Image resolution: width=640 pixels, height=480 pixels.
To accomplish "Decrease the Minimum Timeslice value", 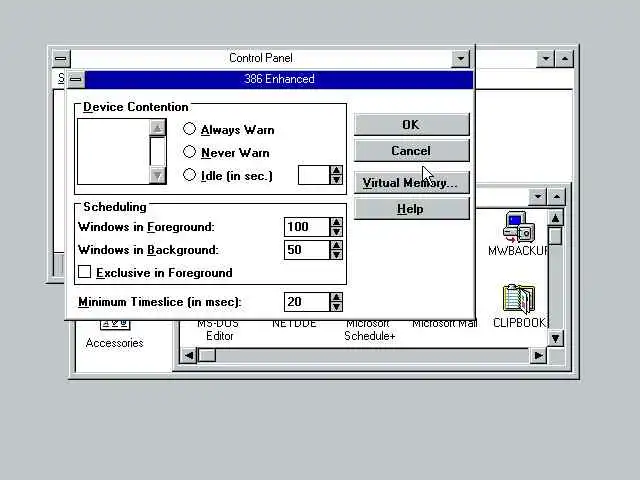I will [x=336, y=307].
